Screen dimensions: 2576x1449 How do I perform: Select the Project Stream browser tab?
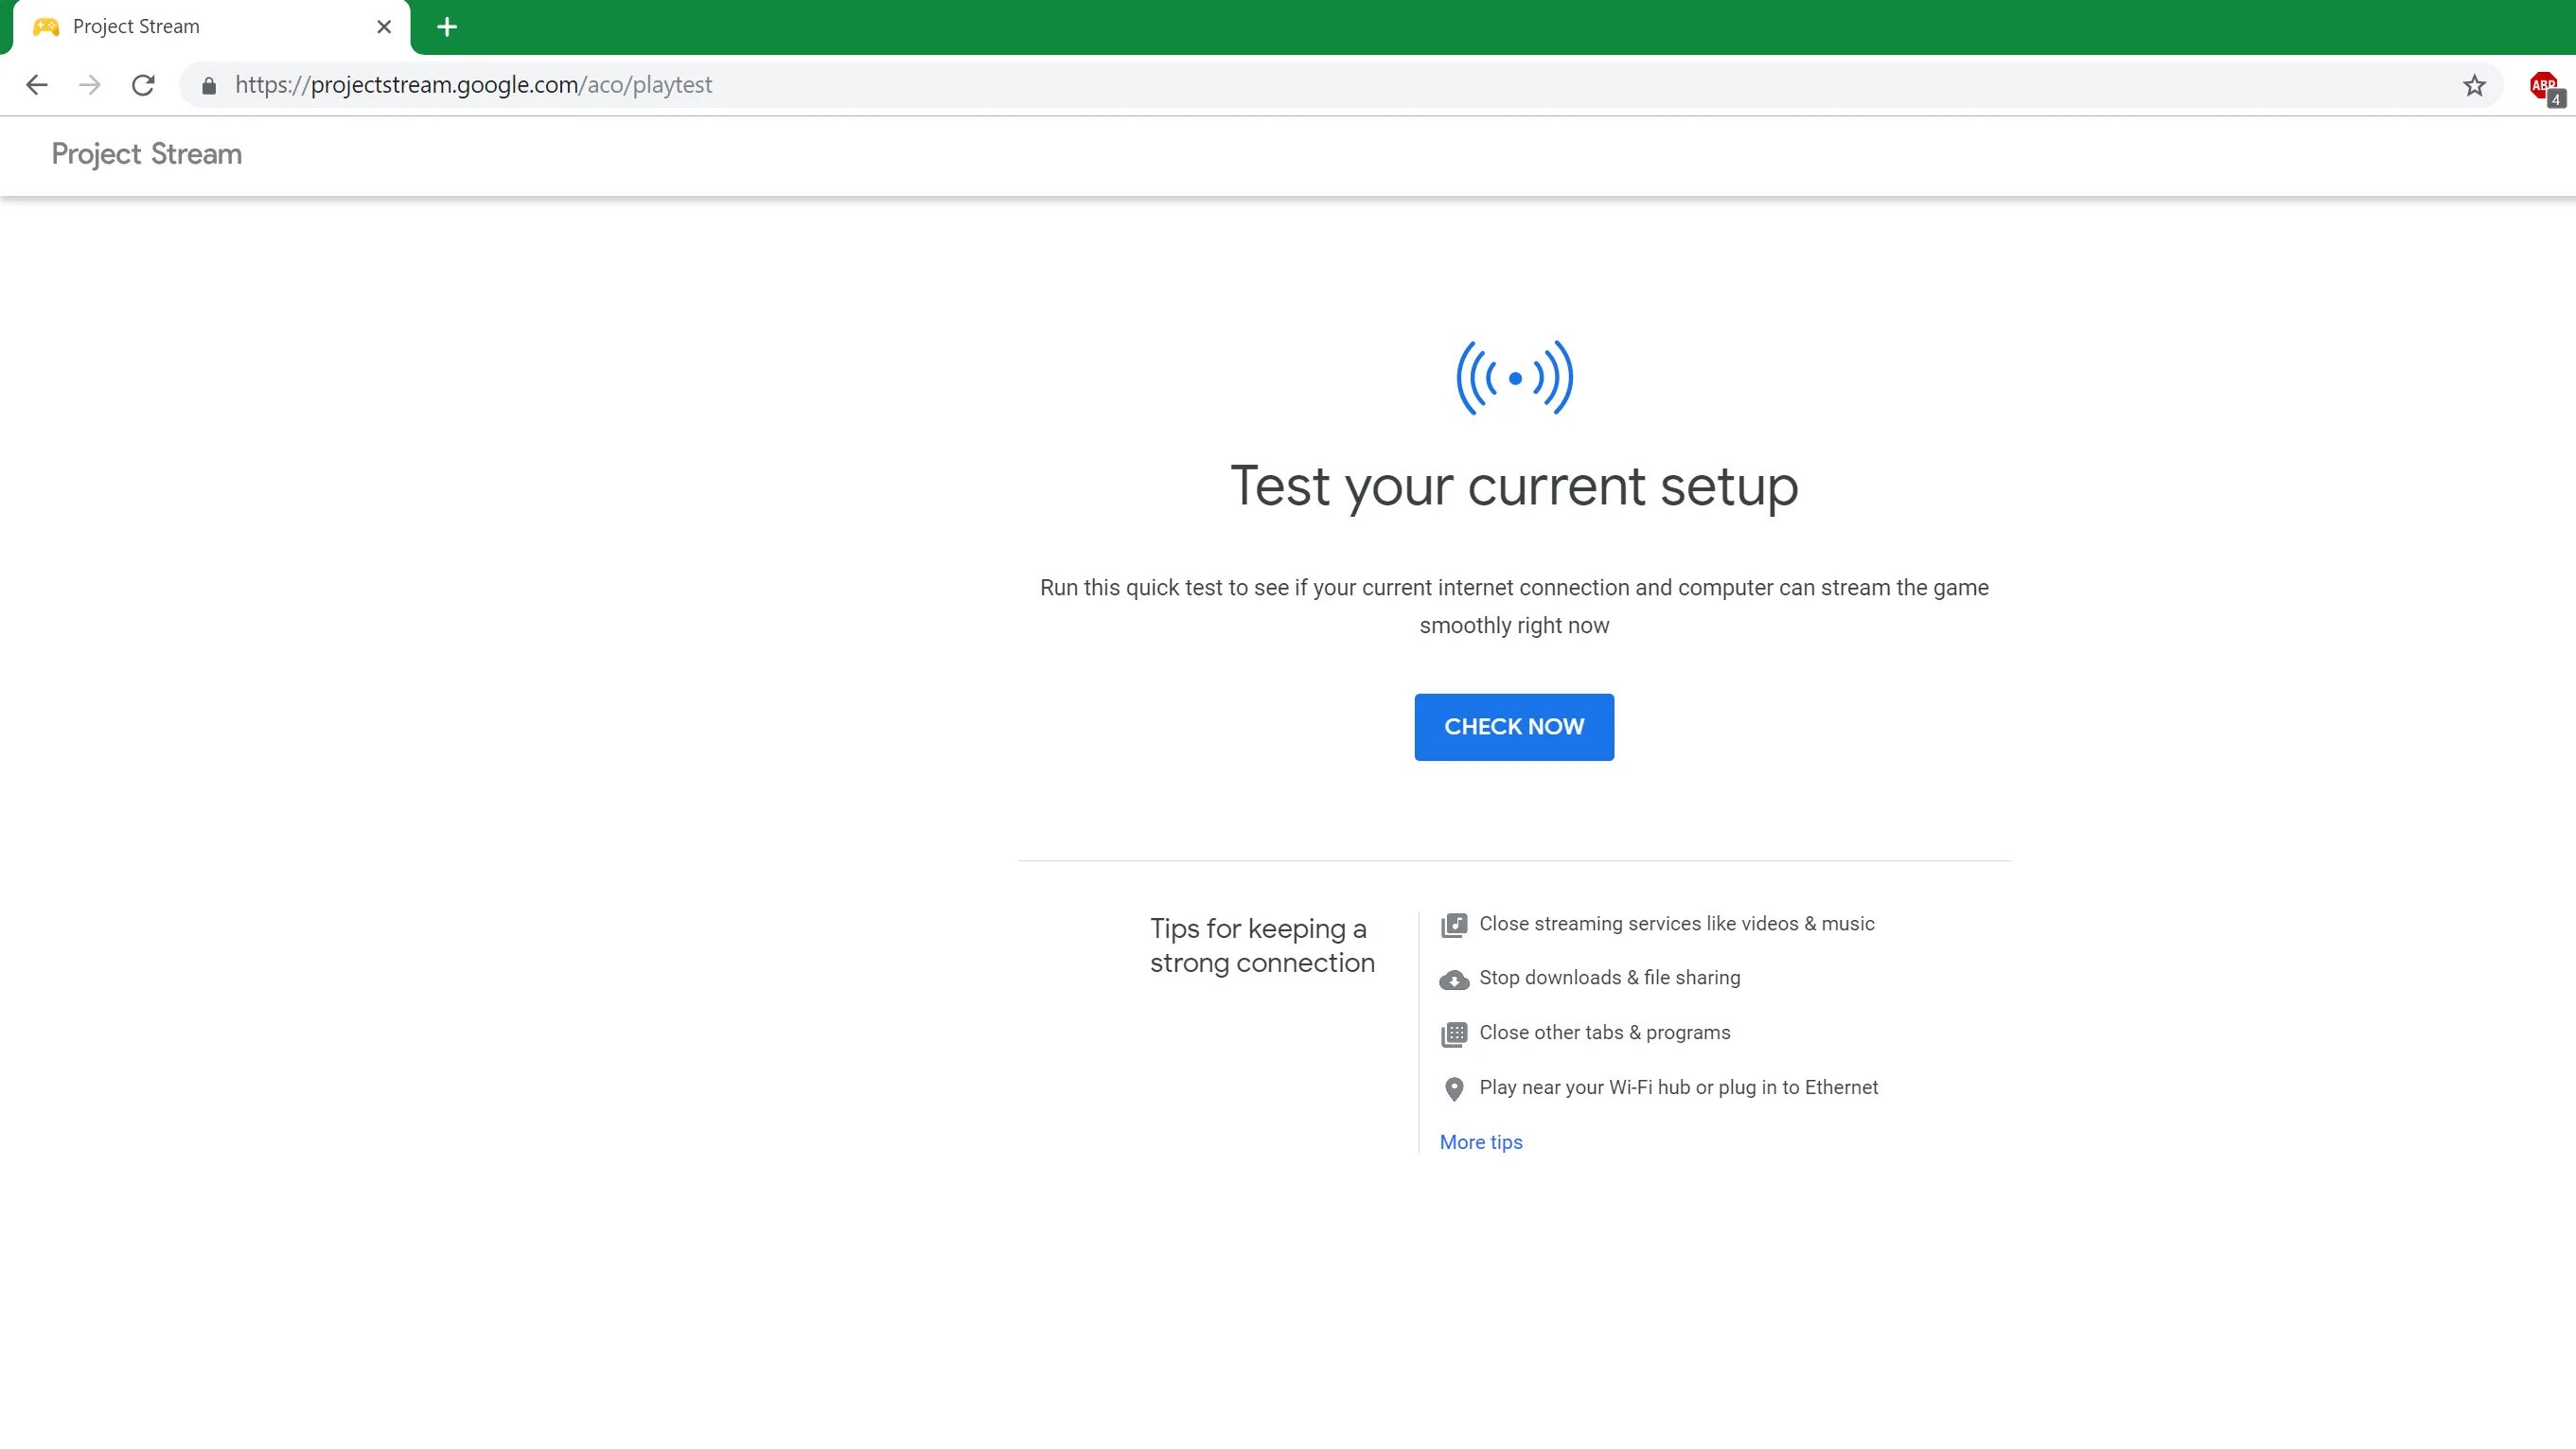click(x=200, y=27)
